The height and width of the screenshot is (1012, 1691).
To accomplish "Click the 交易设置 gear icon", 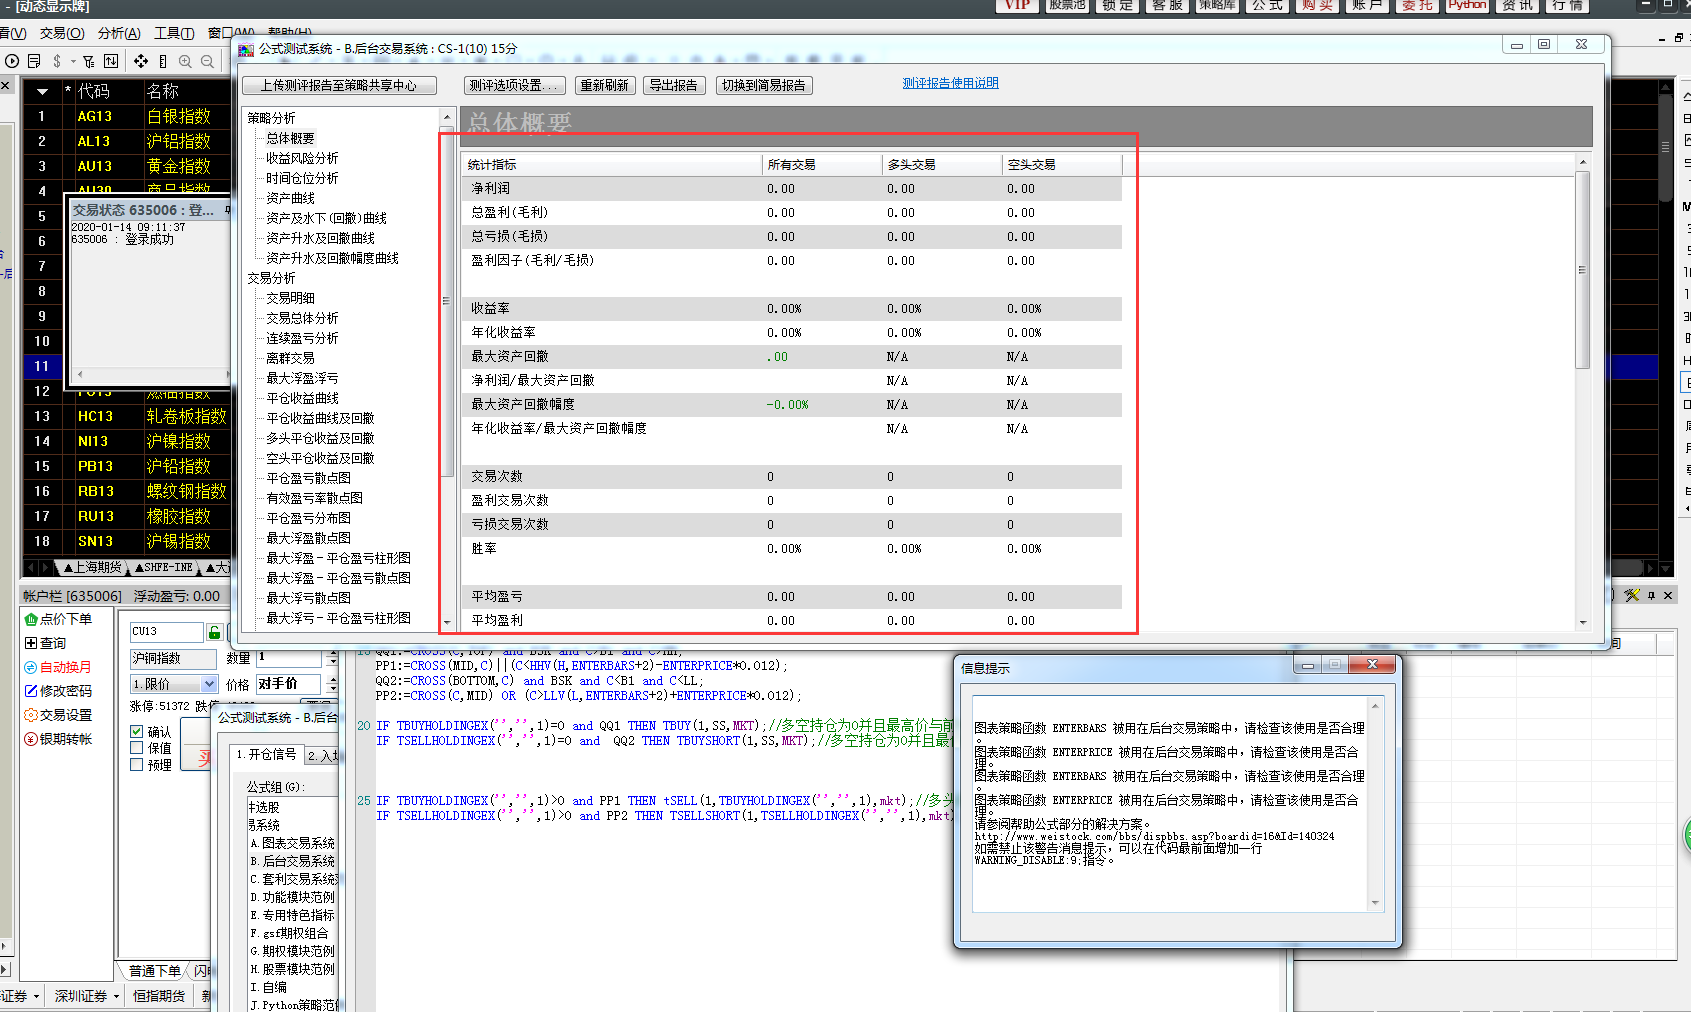I will [x=31, y=715].
